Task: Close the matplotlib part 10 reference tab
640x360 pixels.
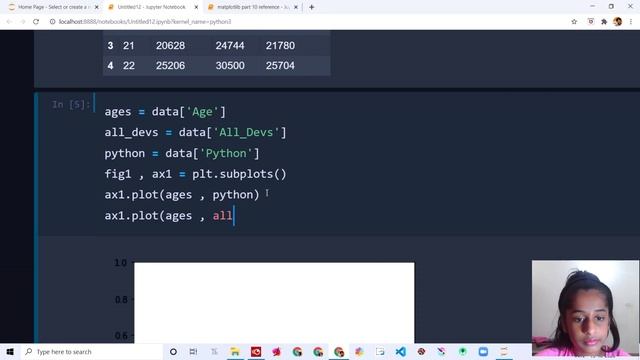Action: tap(296, 7)
